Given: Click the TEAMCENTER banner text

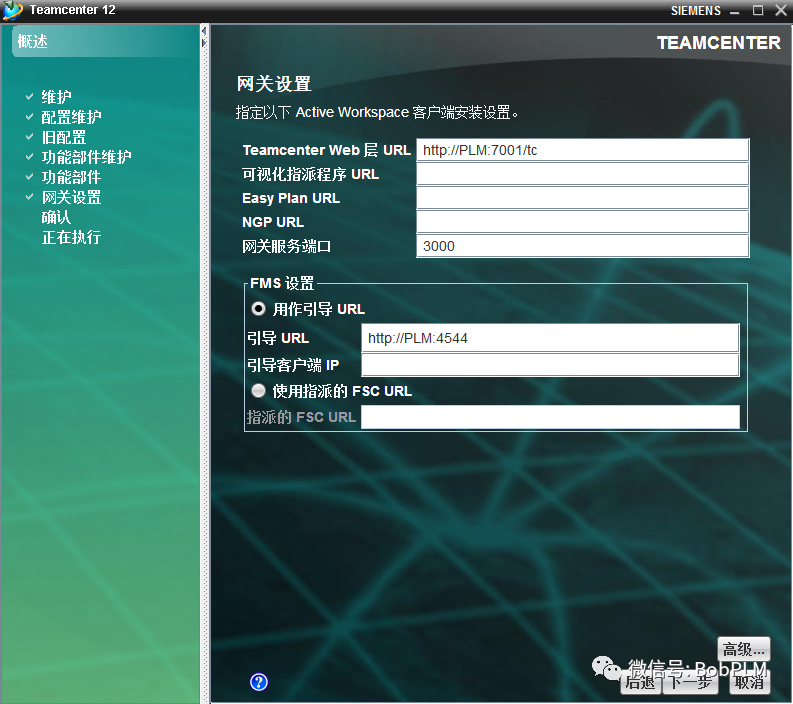Looking at the screenshot, I should [x=719, y=43].
